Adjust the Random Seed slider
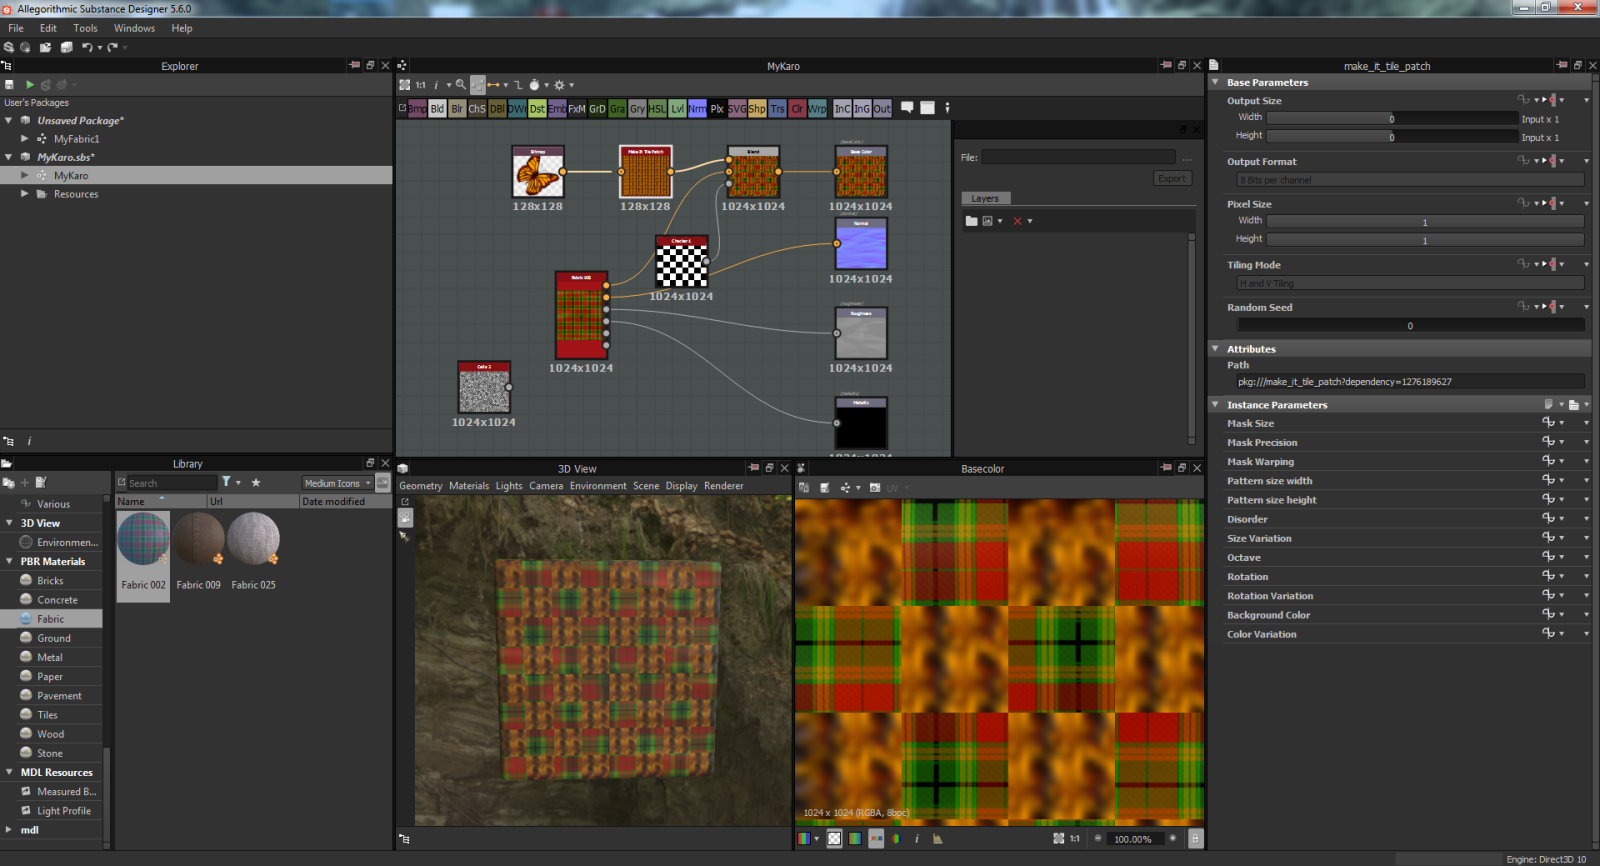Screen dimensions: 1600x866 point(1410,326)
